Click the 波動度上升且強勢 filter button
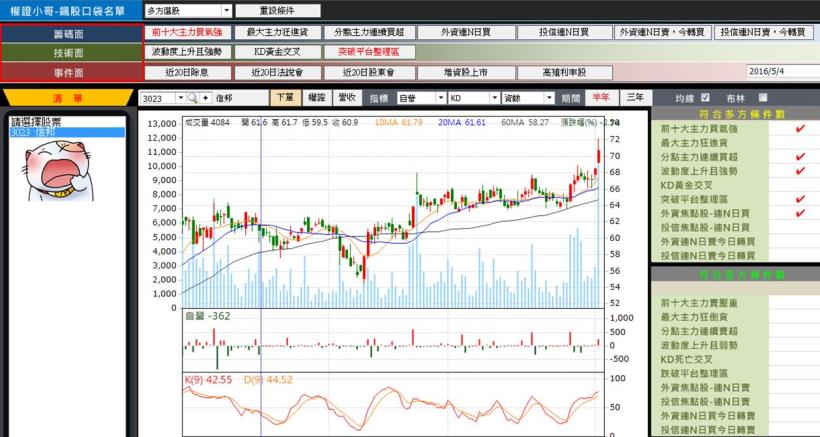820x437 pixels. pos(187,52)
